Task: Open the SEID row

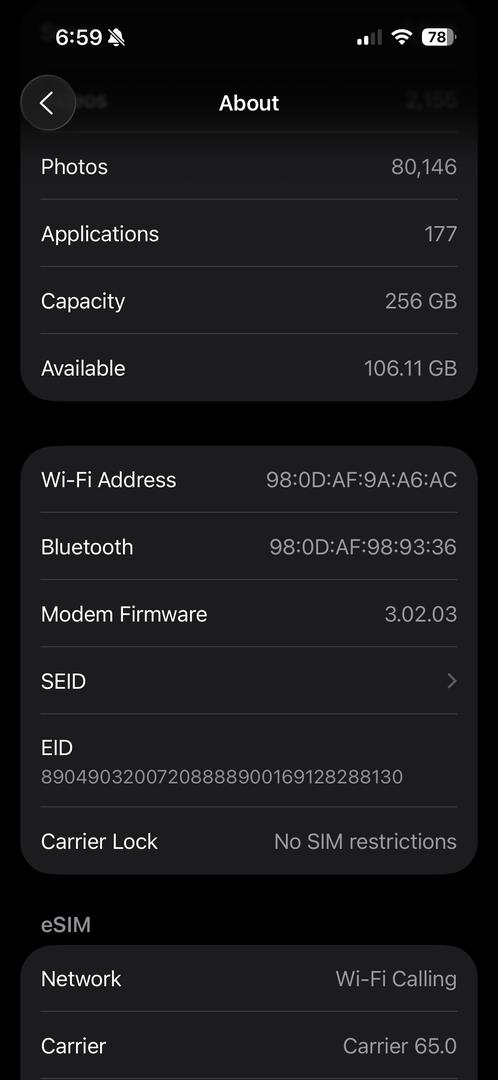Action: click(249, 681)
